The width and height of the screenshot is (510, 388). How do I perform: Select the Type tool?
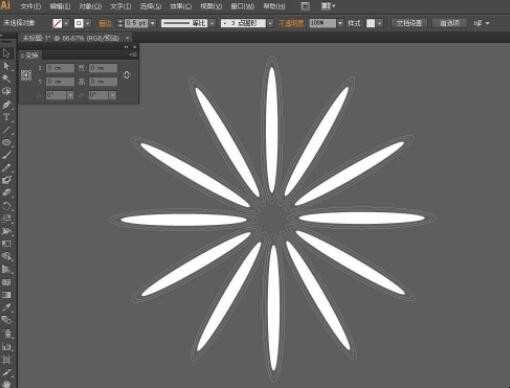pyautogui.click(x=6, y=117)
